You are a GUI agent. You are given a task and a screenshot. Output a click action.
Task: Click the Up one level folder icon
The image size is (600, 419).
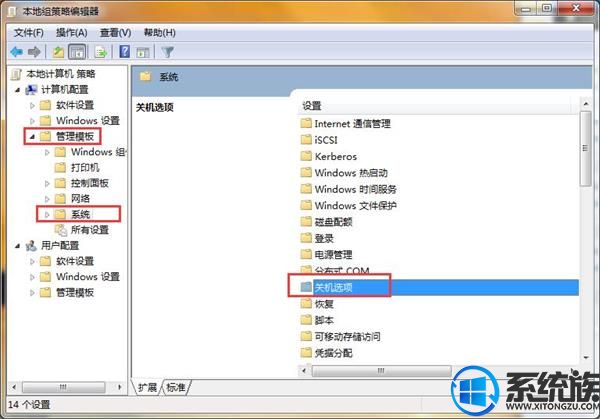point(58,52)
